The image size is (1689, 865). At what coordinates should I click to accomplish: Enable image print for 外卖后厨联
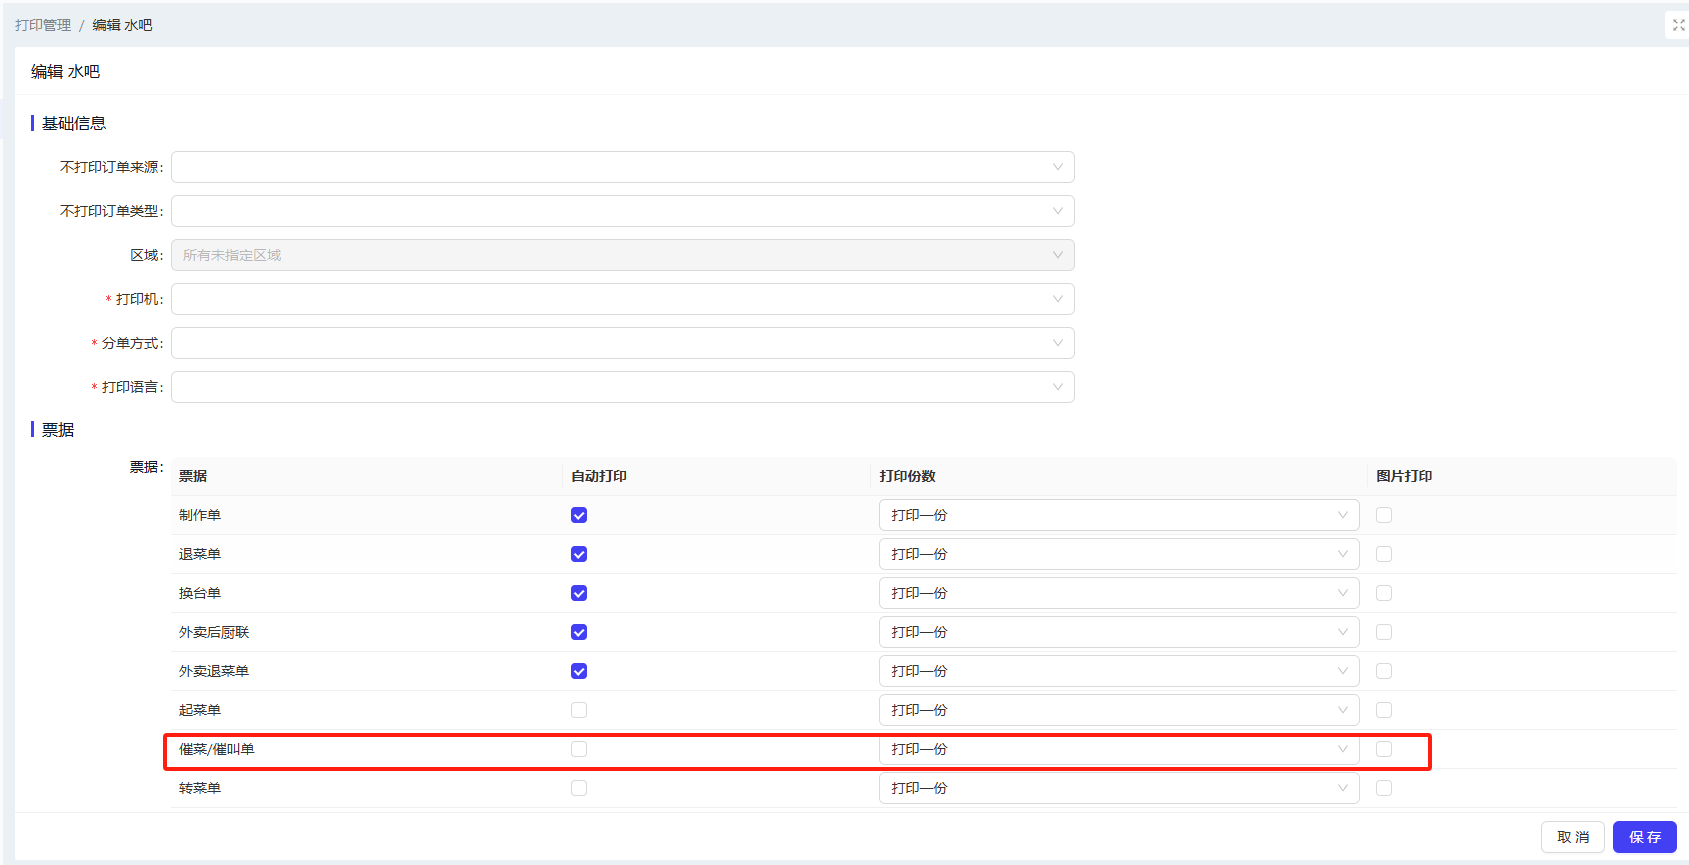[x=1384, y=632]
